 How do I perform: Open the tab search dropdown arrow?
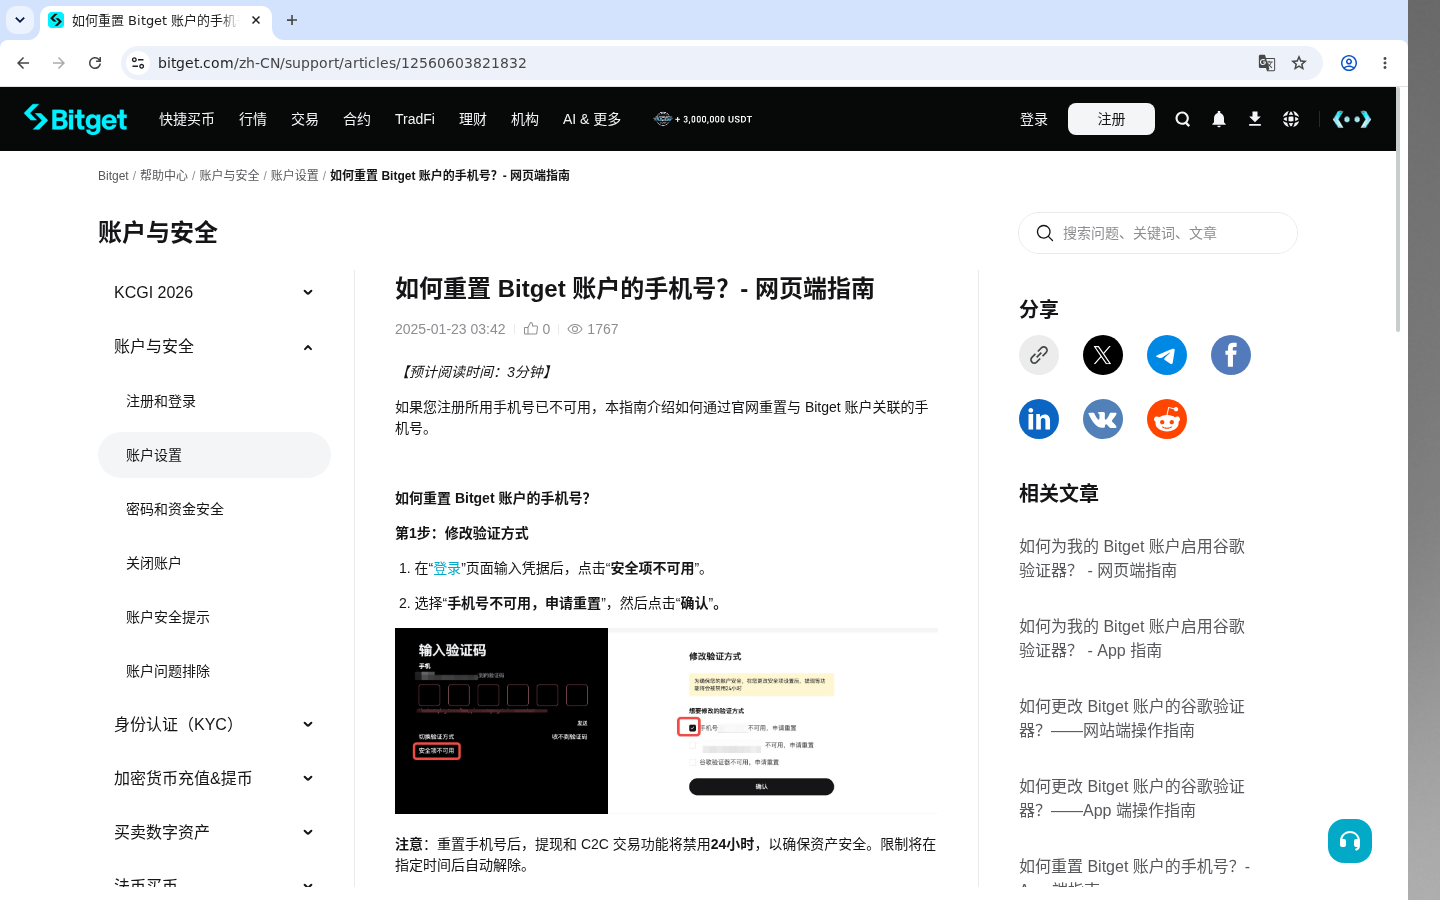(20, 20)
